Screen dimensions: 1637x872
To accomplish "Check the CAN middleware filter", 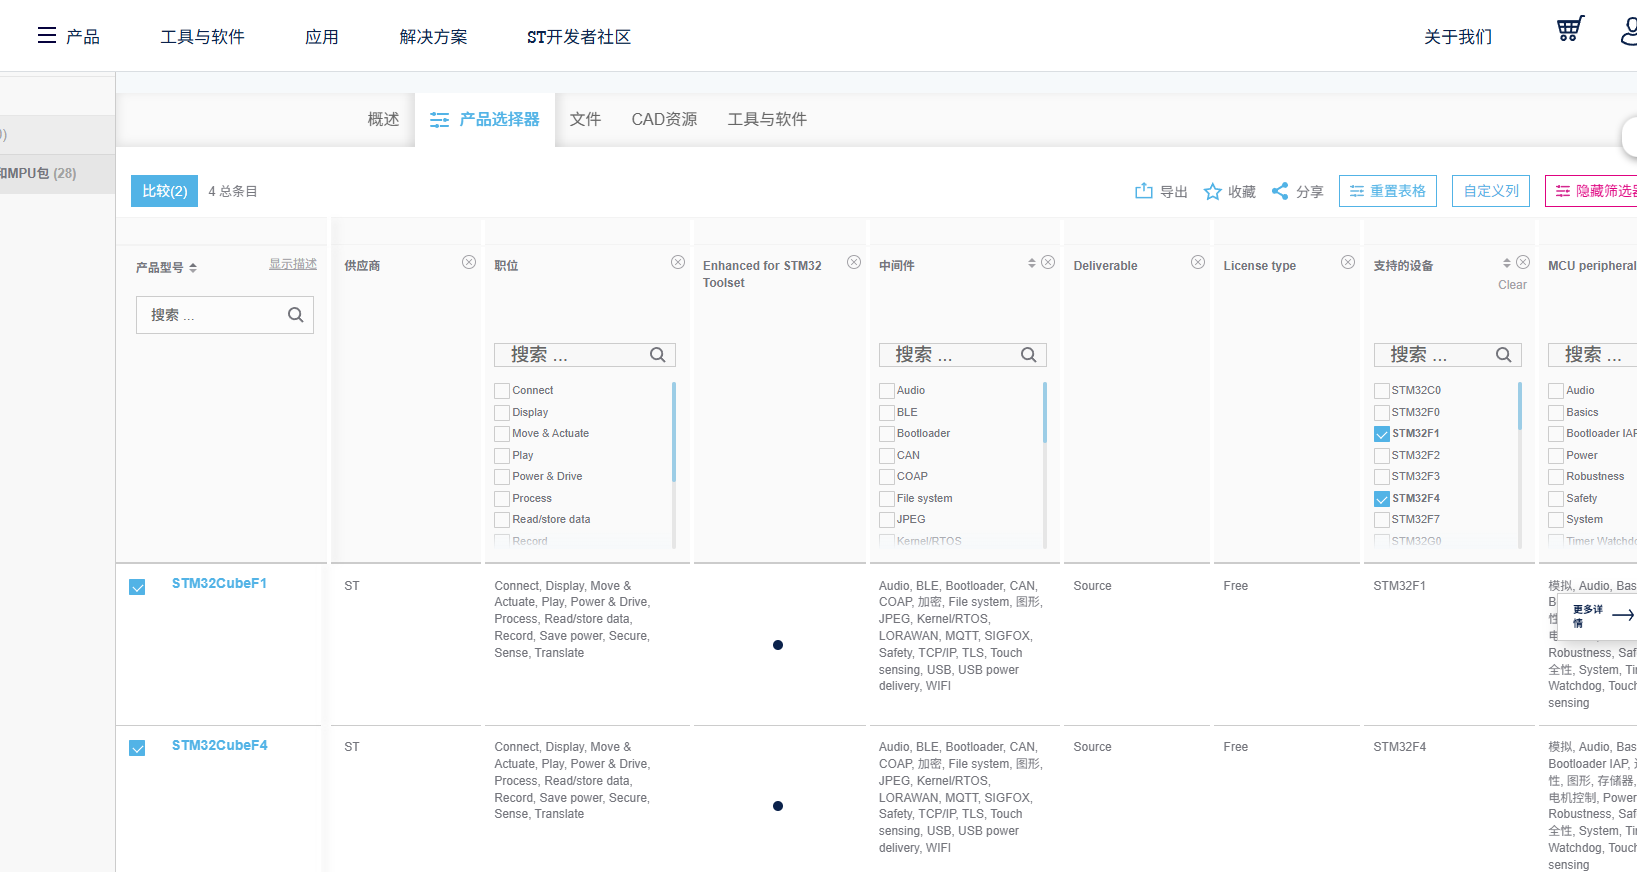I will (x=887, y=456).
